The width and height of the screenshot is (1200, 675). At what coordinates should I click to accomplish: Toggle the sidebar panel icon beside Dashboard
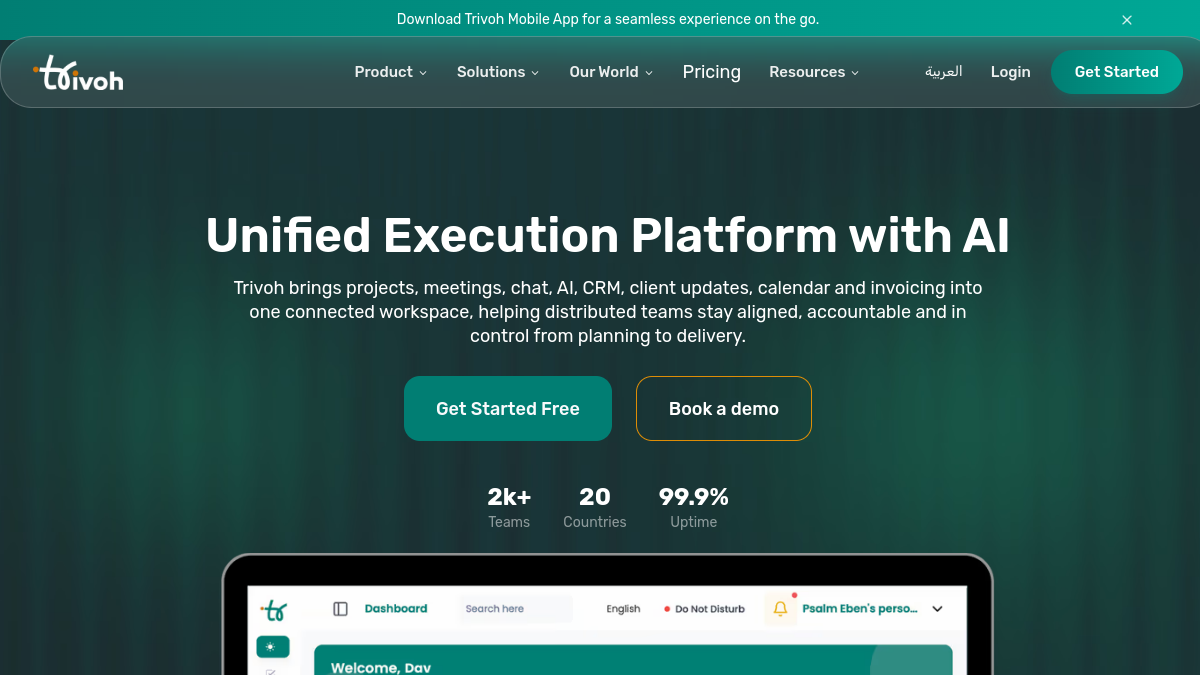[341, 609]
